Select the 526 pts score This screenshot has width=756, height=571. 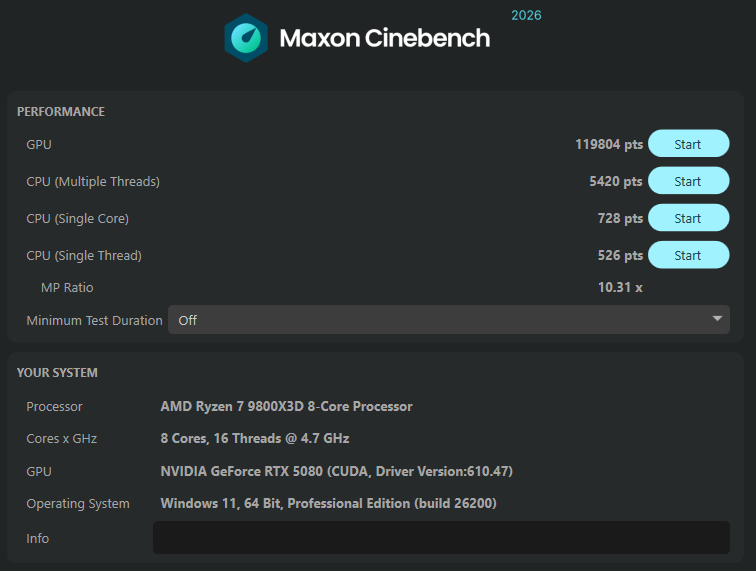[x=620, y=256]
